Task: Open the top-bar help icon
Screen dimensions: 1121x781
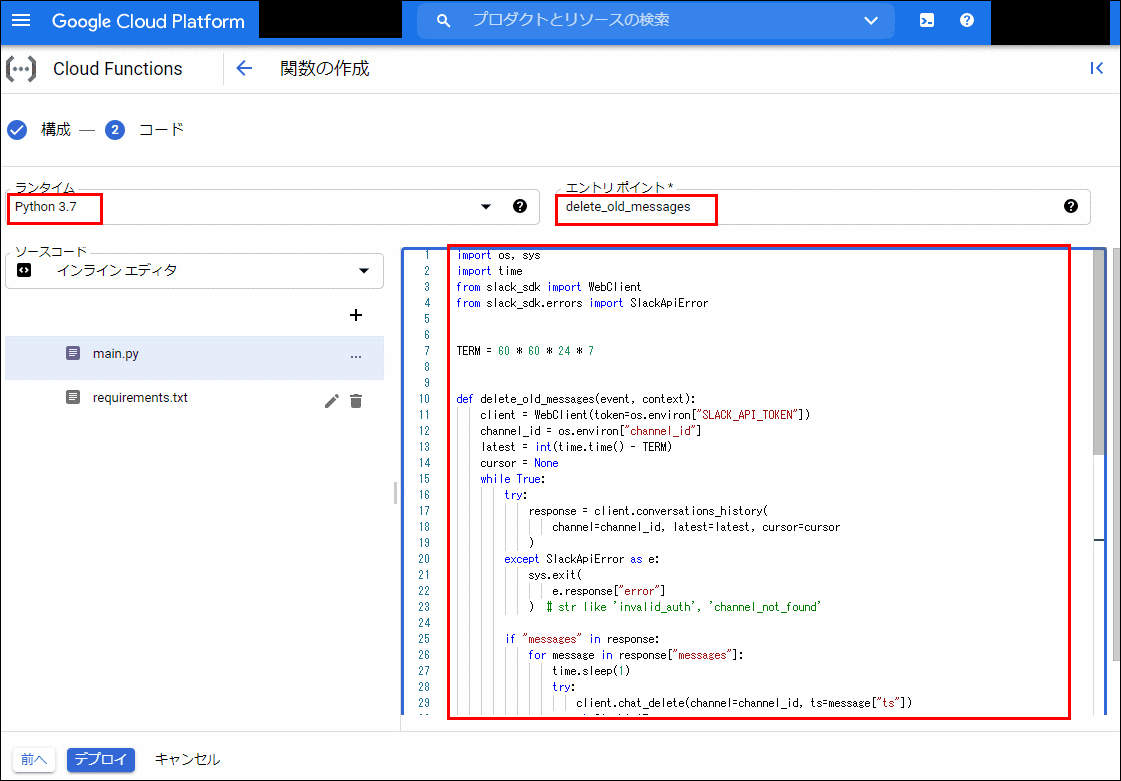Action: pos(967,20)
